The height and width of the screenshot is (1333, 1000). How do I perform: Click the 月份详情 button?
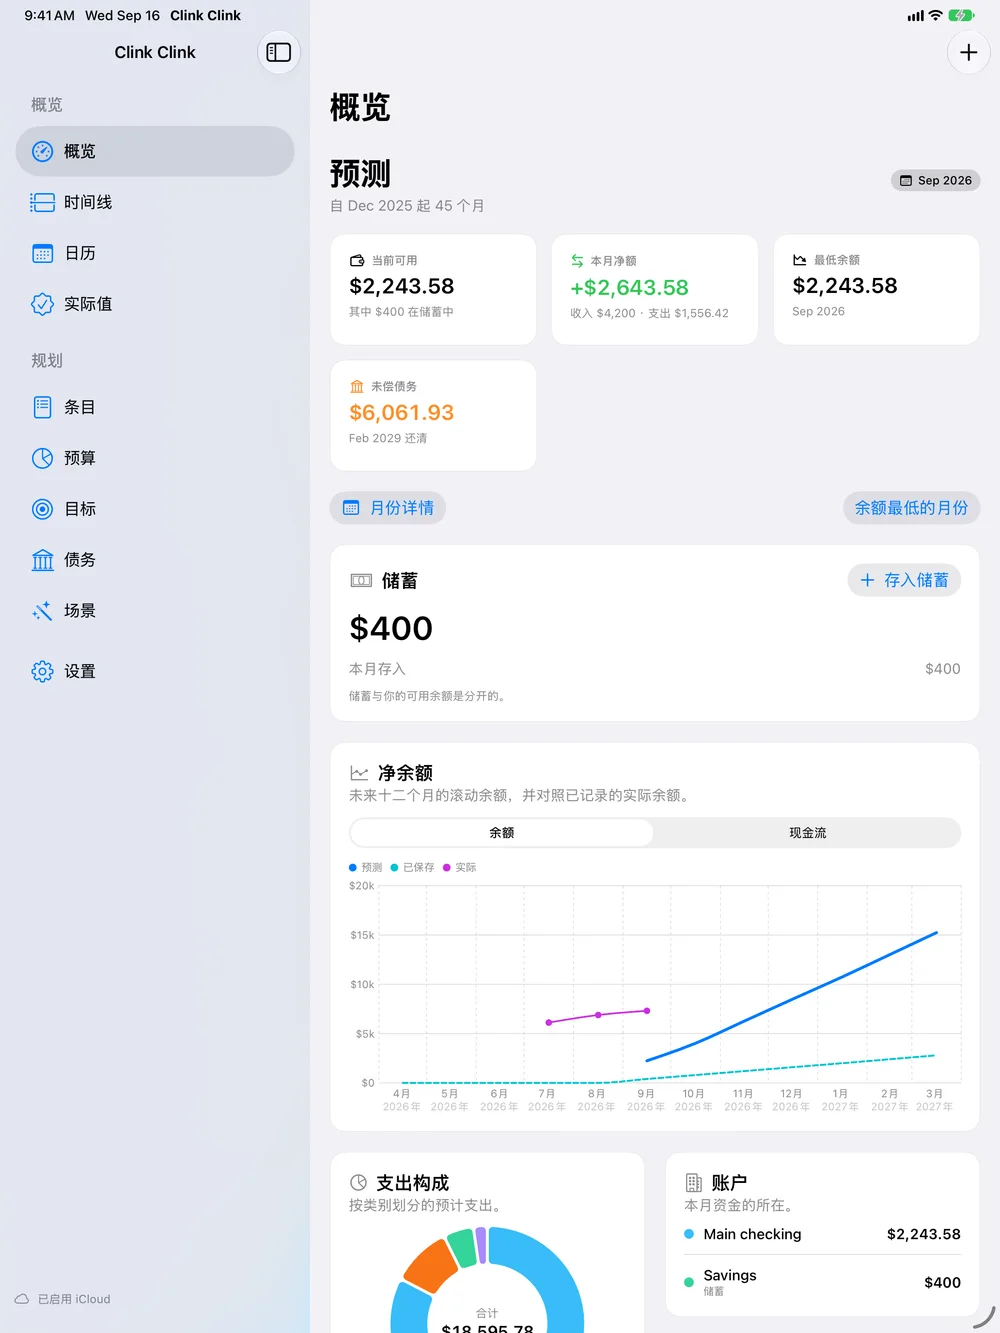point(388,508)
